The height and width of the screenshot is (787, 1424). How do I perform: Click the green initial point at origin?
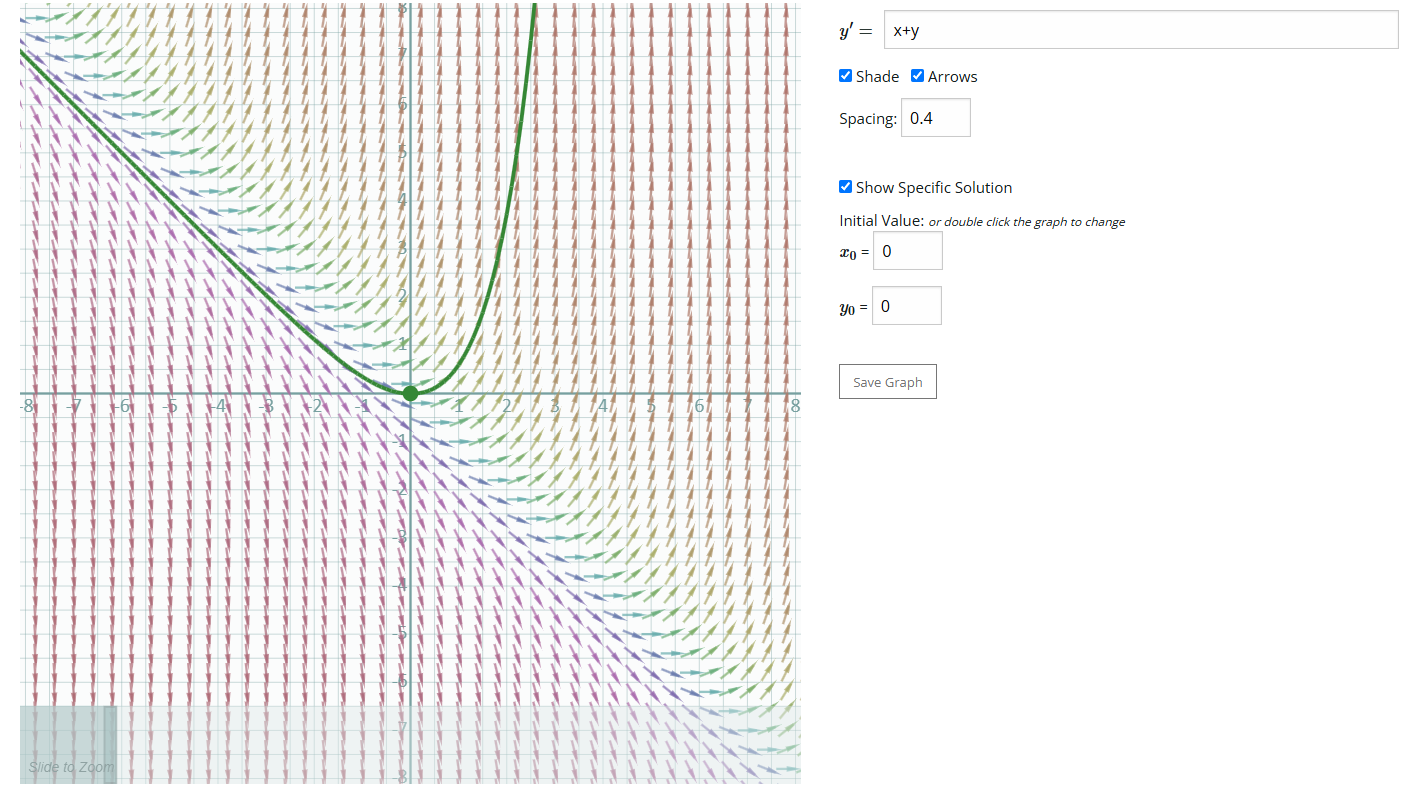(410, 393)
